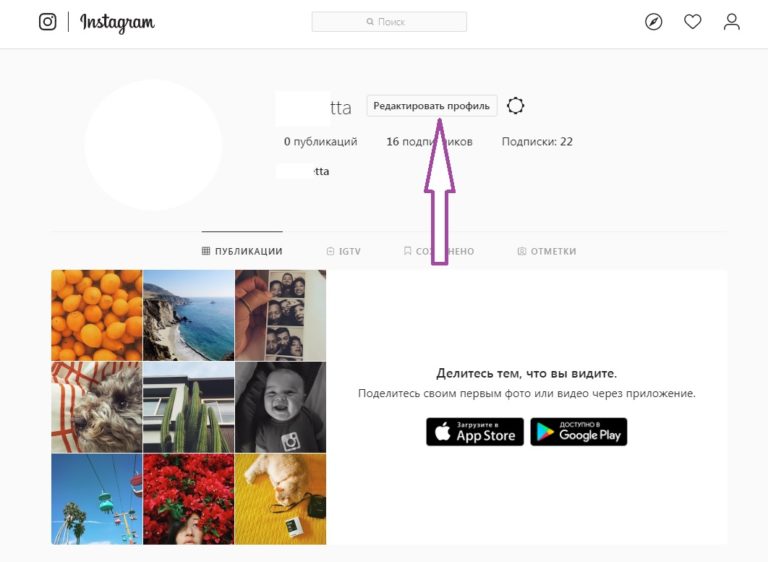Open the profile person icon
This screenshot has height=562, width=768.
[732, 22]
